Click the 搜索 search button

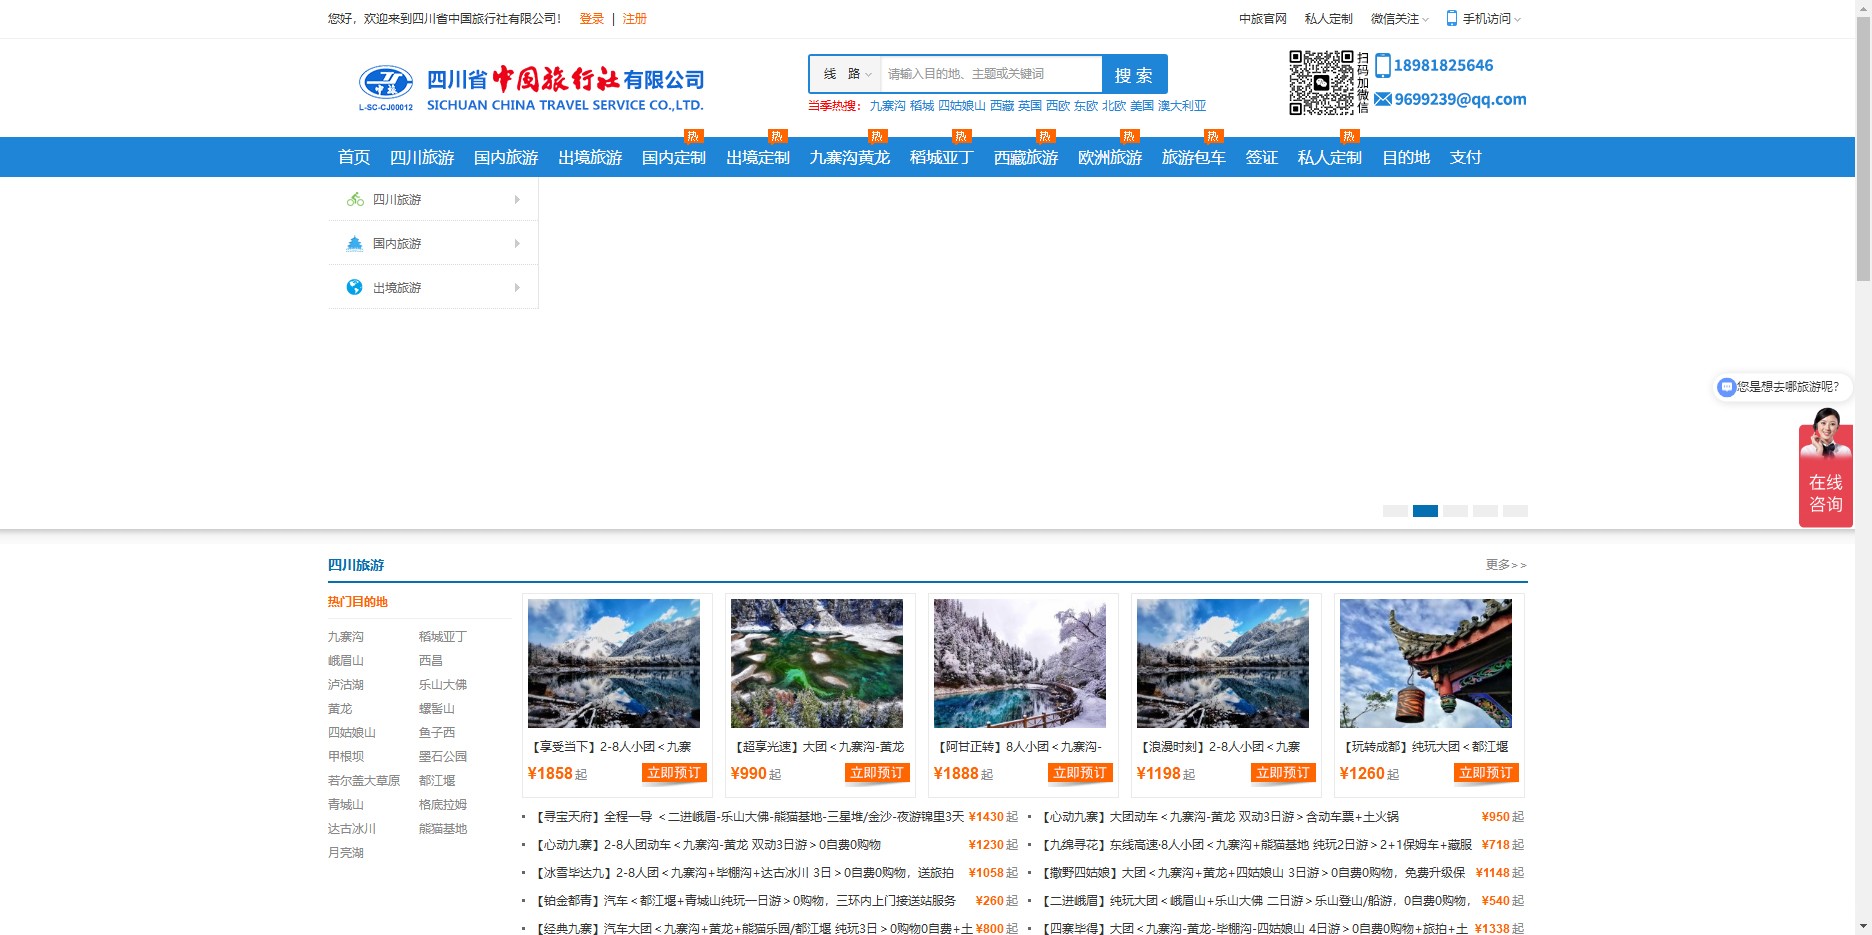1135,73
